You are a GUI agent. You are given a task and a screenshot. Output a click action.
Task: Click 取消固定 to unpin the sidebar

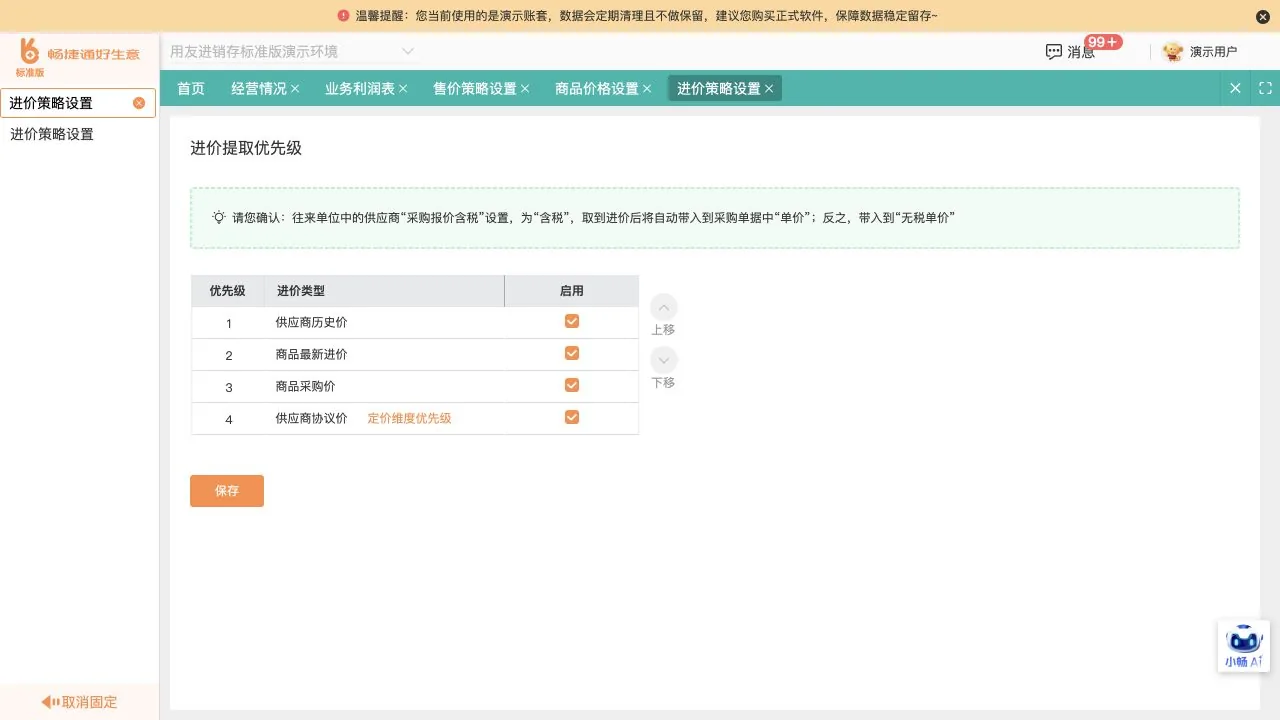coord(79,702)
